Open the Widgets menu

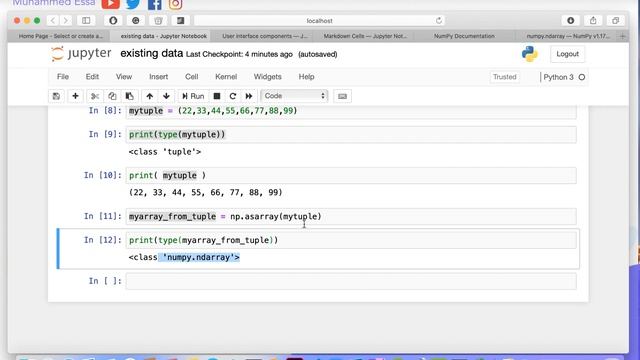pos(267,77)
